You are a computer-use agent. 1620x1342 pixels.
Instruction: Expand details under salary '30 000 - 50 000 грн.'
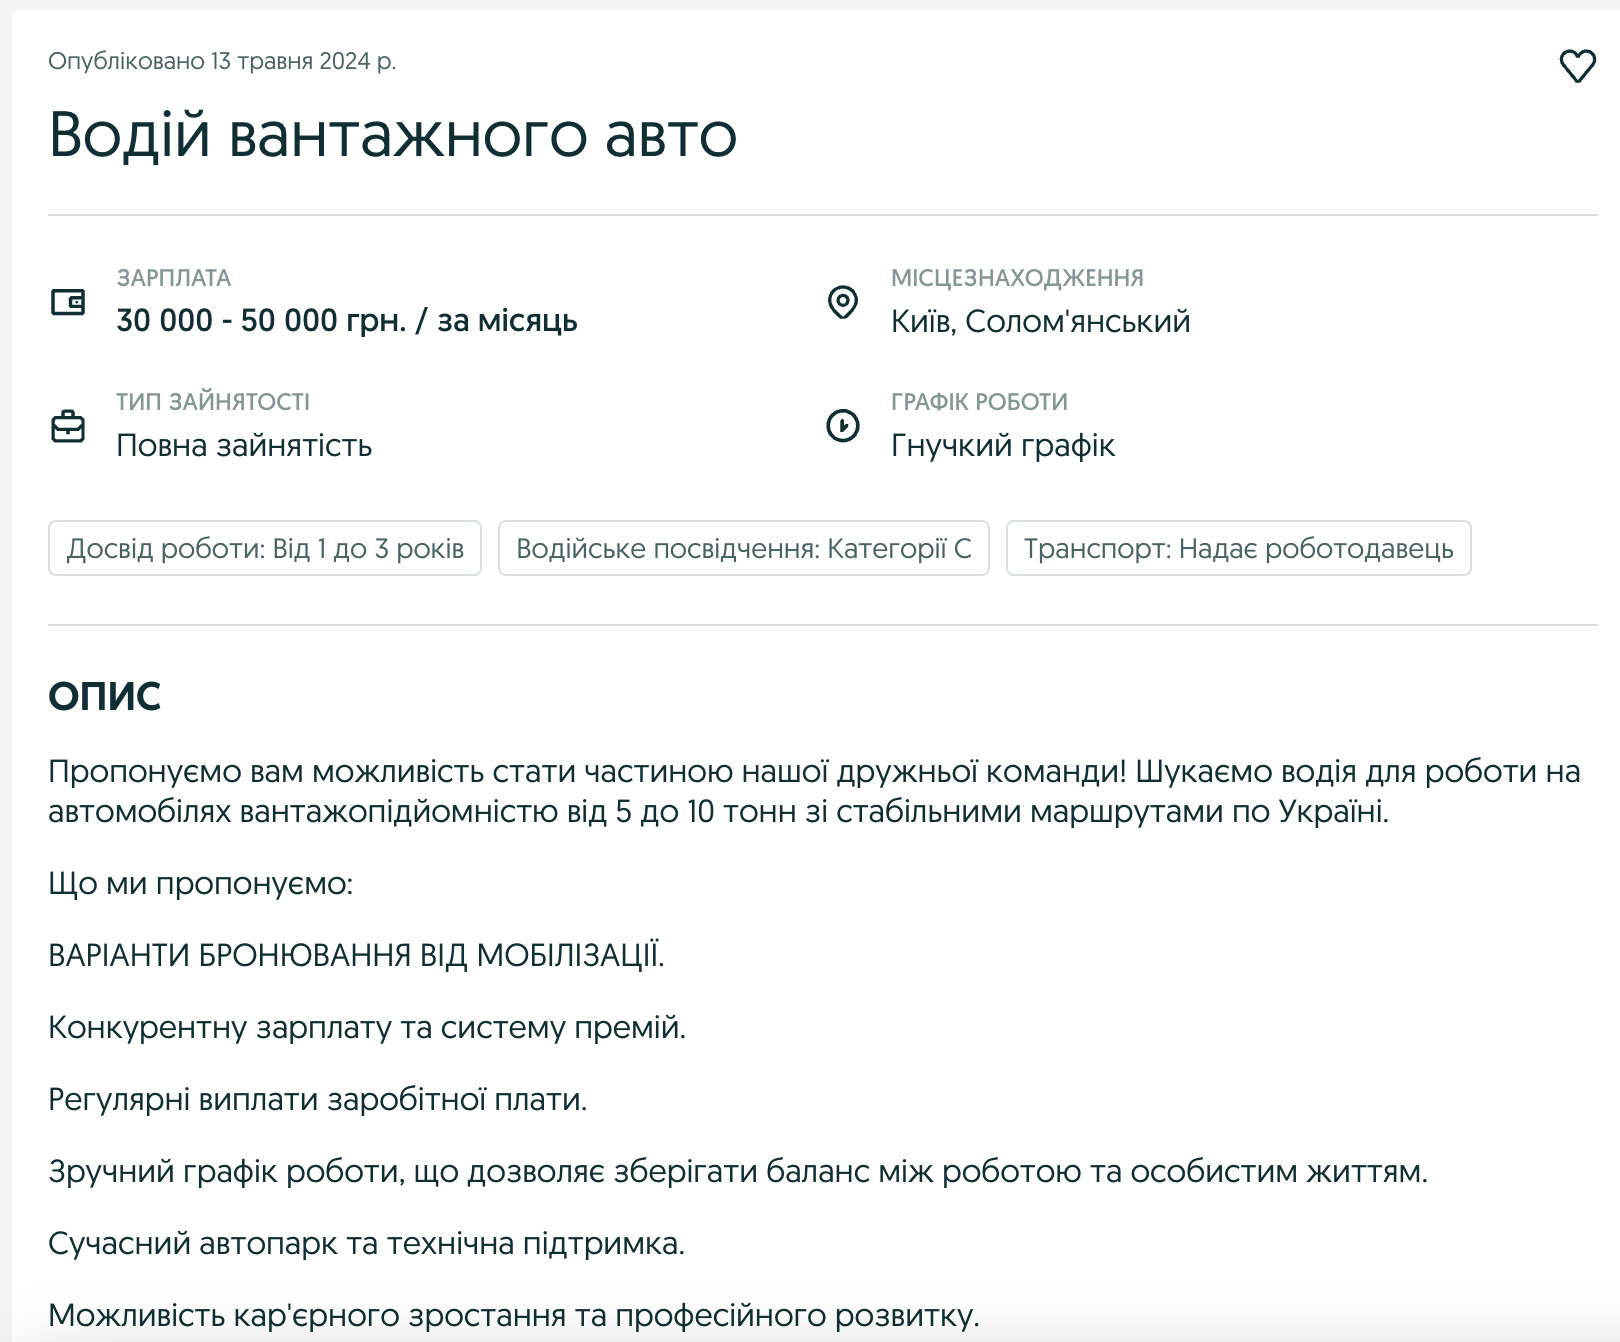pyautogui.click(x=347, y=321)
